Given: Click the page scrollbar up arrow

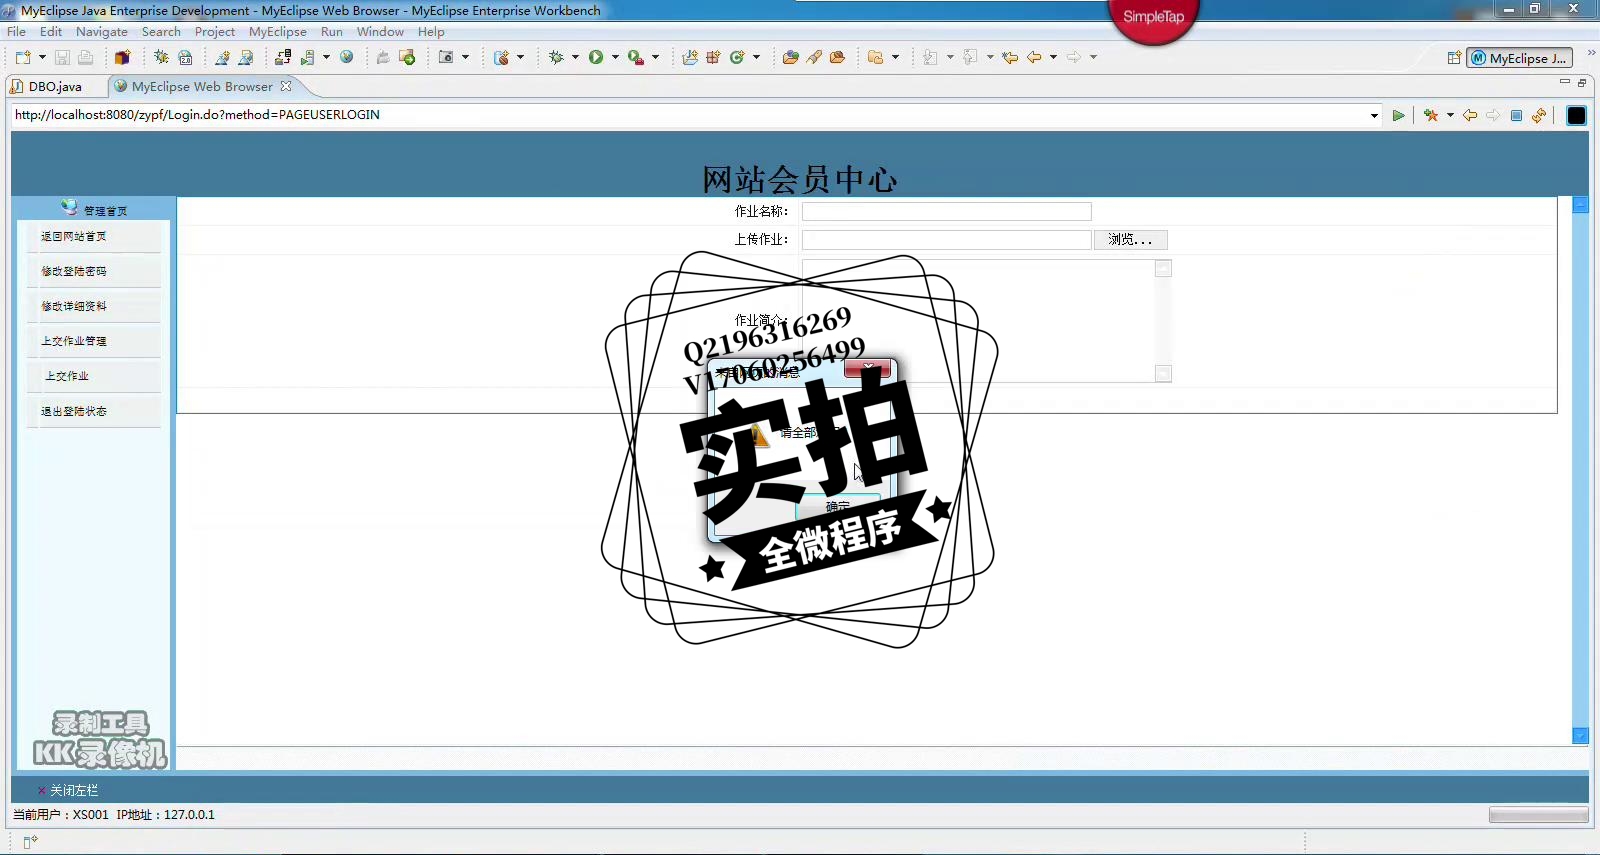Looking at the screenshot, I should tap(1581, 205).
